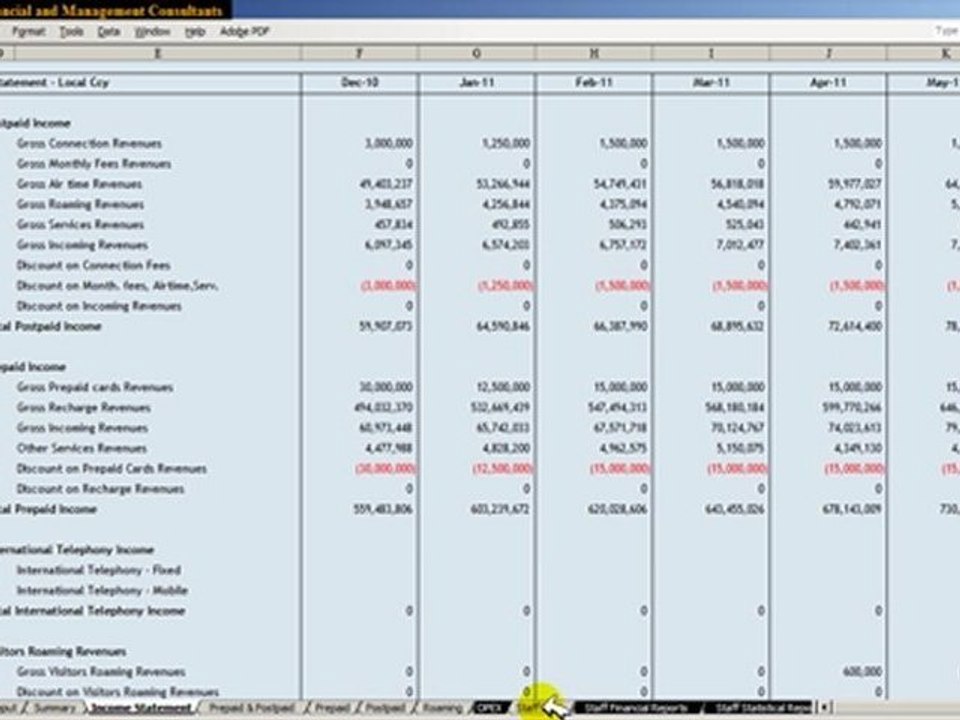Select the Gross Roaming Revenues label
Screen dimensions: 960x720
click(x=80, y=204)
